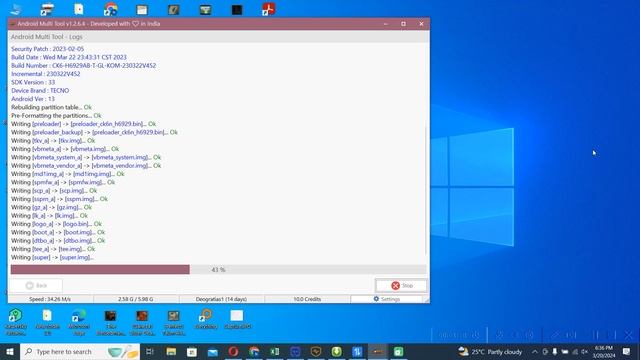Image resolution: width=640 pixels, height=360 pixels.
Task: Open the black square desktop icon
Action: (237, 9)
